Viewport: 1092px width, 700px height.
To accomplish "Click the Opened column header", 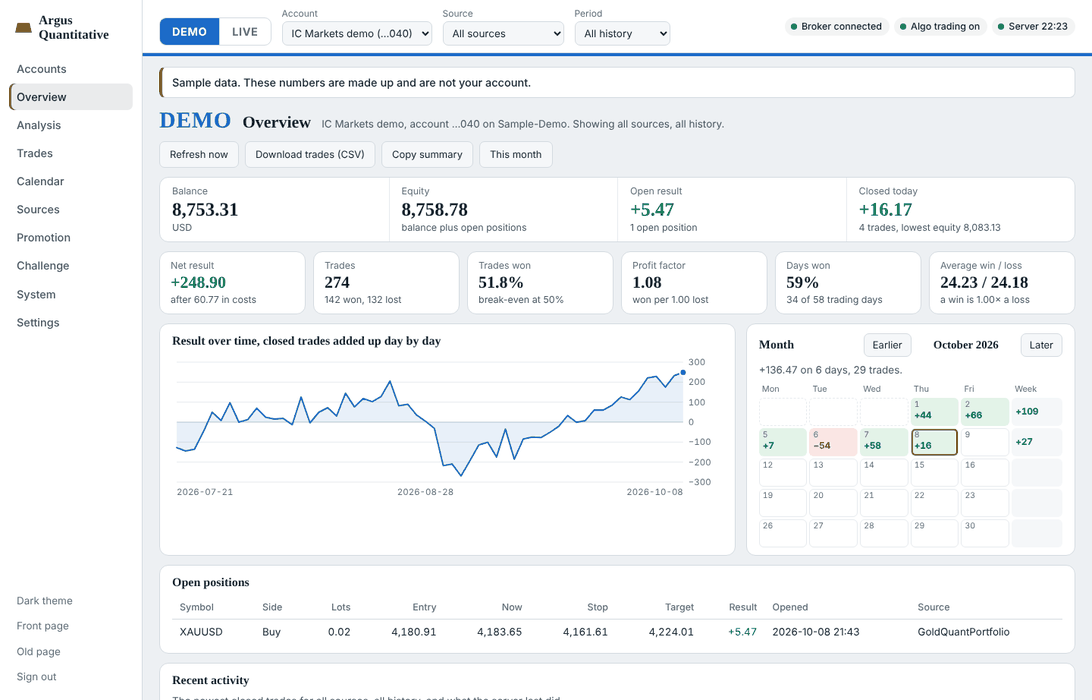I will (790, 607).
